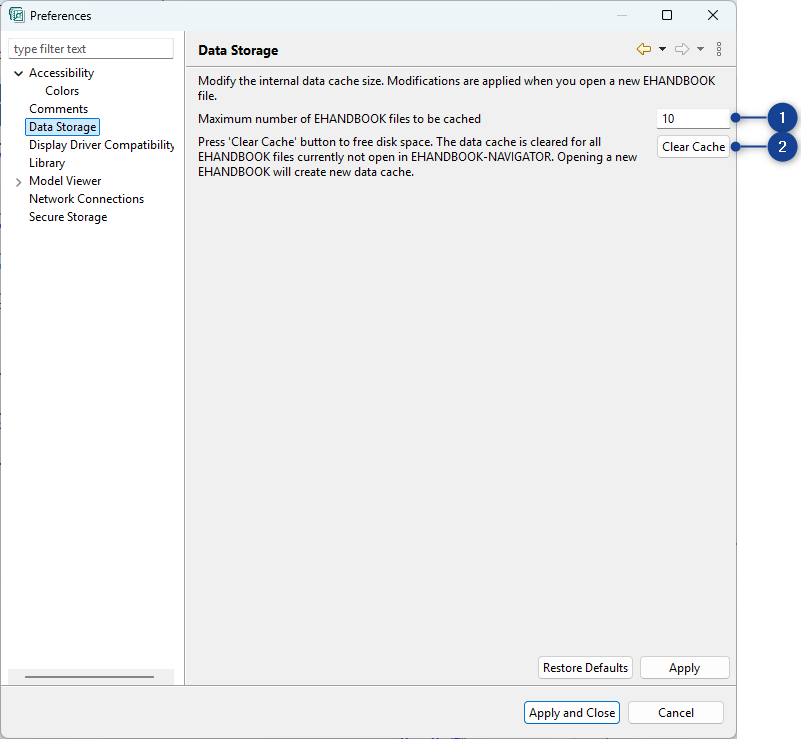Collapse the Accessibility tree node

[x=18, y=74]
